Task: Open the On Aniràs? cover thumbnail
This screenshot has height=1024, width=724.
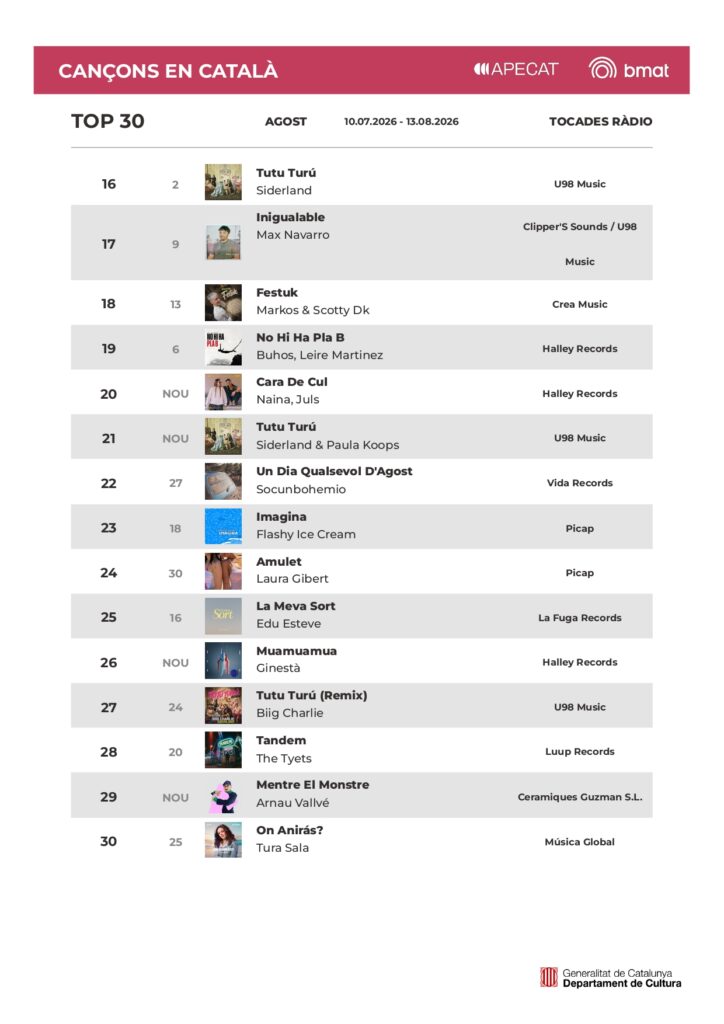Action: [223, 840]
